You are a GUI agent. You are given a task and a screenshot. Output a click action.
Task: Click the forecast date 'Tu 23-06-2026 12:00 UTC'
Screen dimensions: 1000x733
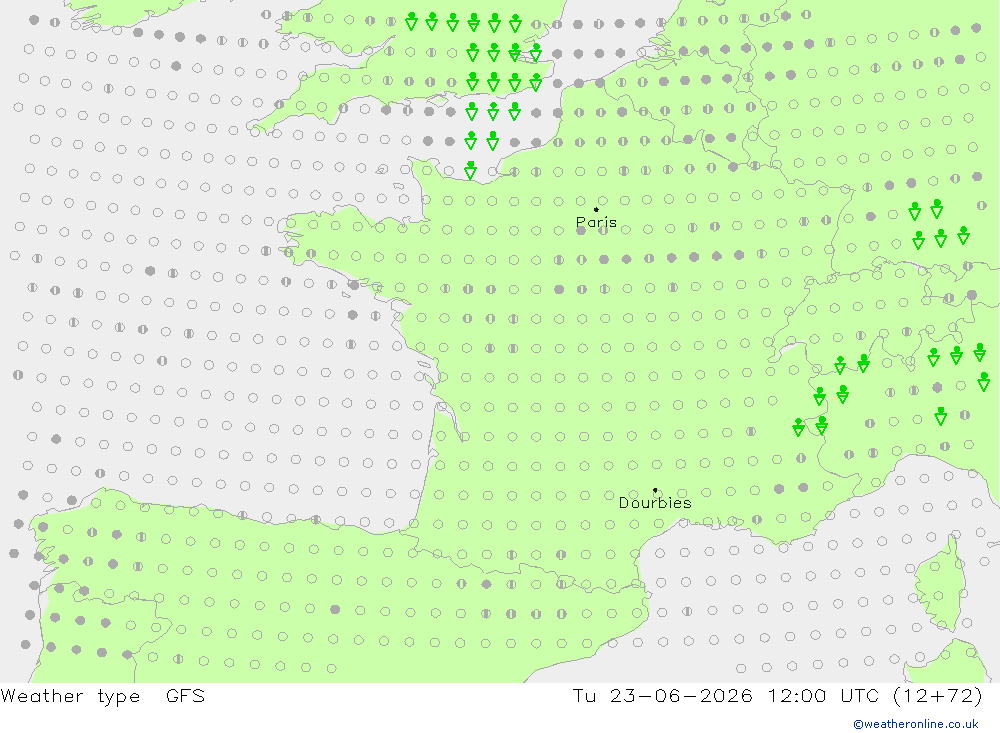pyautogui.click(x=728, y=695)
